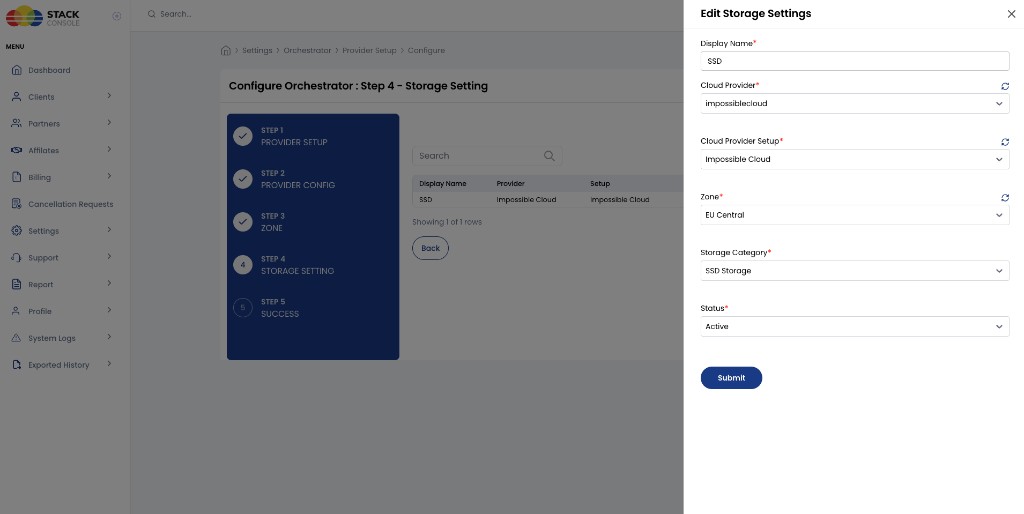Open Cancellation Requests menu item
1024x514 pixels.
click(x=71, y=204)
